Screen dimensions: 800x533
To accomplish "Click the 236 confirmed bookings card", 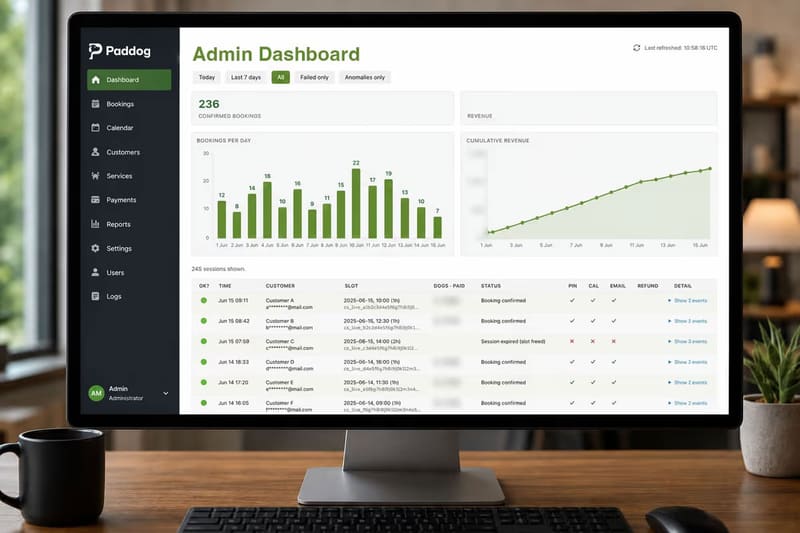I will point(322,108).
